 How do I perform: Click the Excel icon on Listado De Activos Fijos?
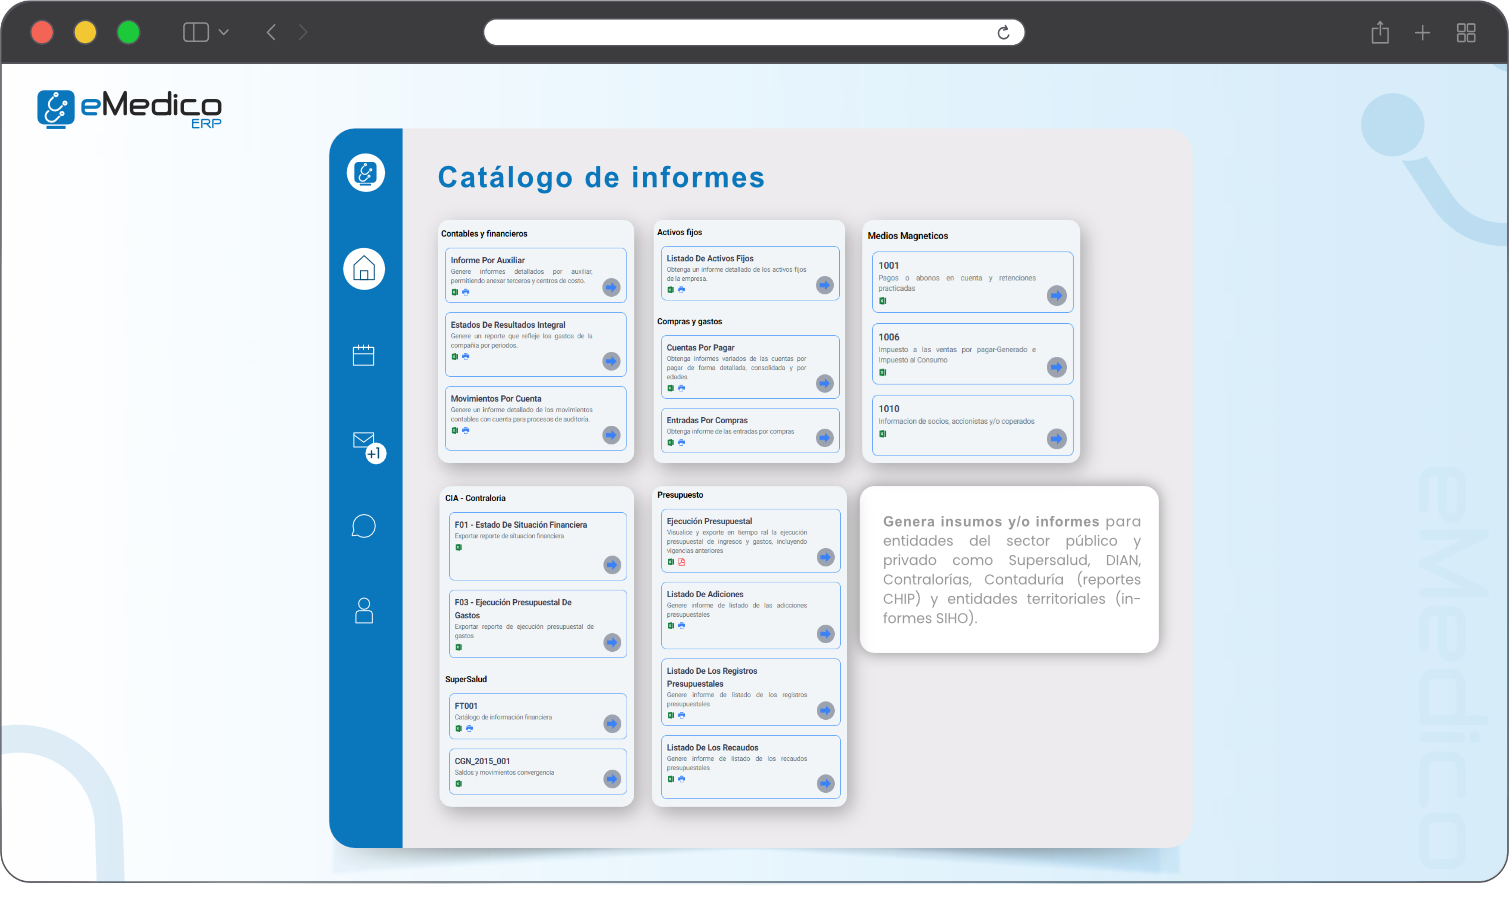(x=671, y=290)
